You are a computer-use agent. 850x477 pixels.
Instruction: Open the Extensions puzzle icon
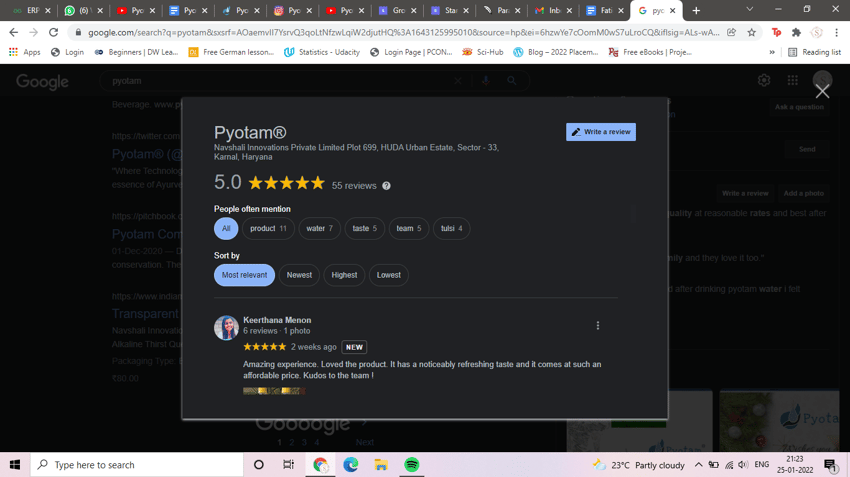pyautogui.click(x=796, y=33)
